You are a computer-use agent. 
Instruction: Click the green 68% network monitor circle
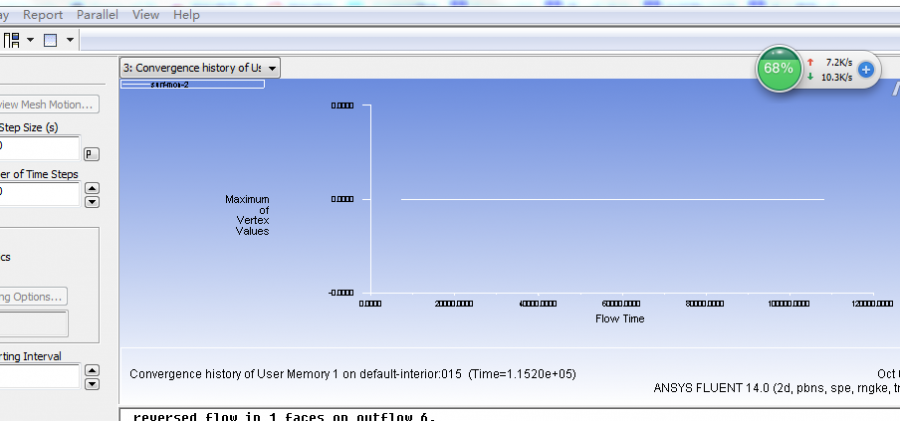(x=778, y=69)
